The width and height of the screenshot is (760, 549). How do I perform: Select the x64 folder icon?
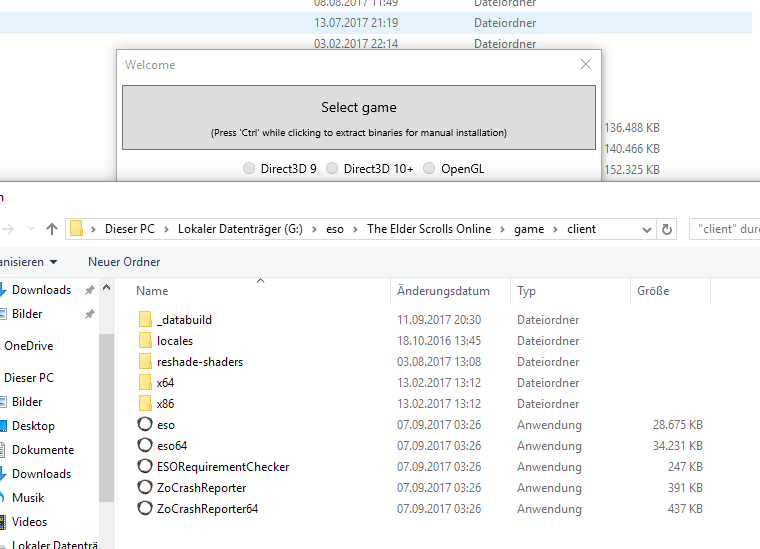click(145, 383)
